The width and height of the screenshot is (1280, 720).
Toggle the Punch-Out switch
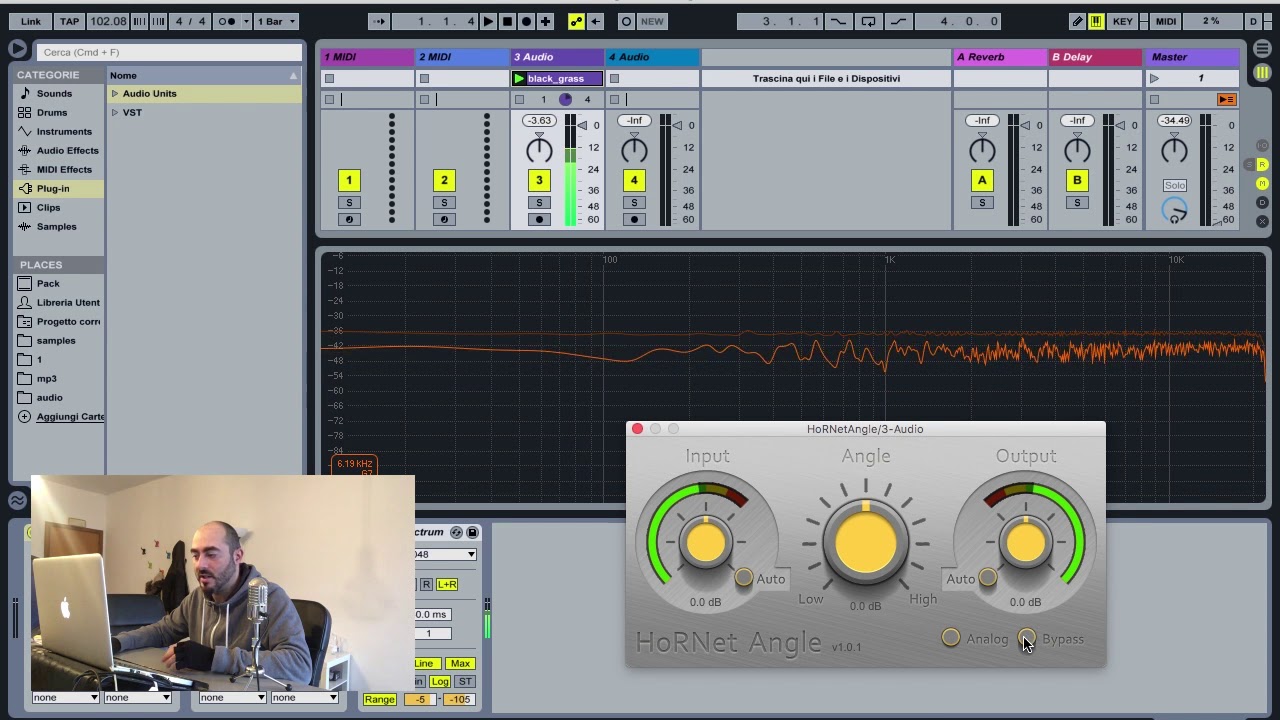tap(898, 21)
